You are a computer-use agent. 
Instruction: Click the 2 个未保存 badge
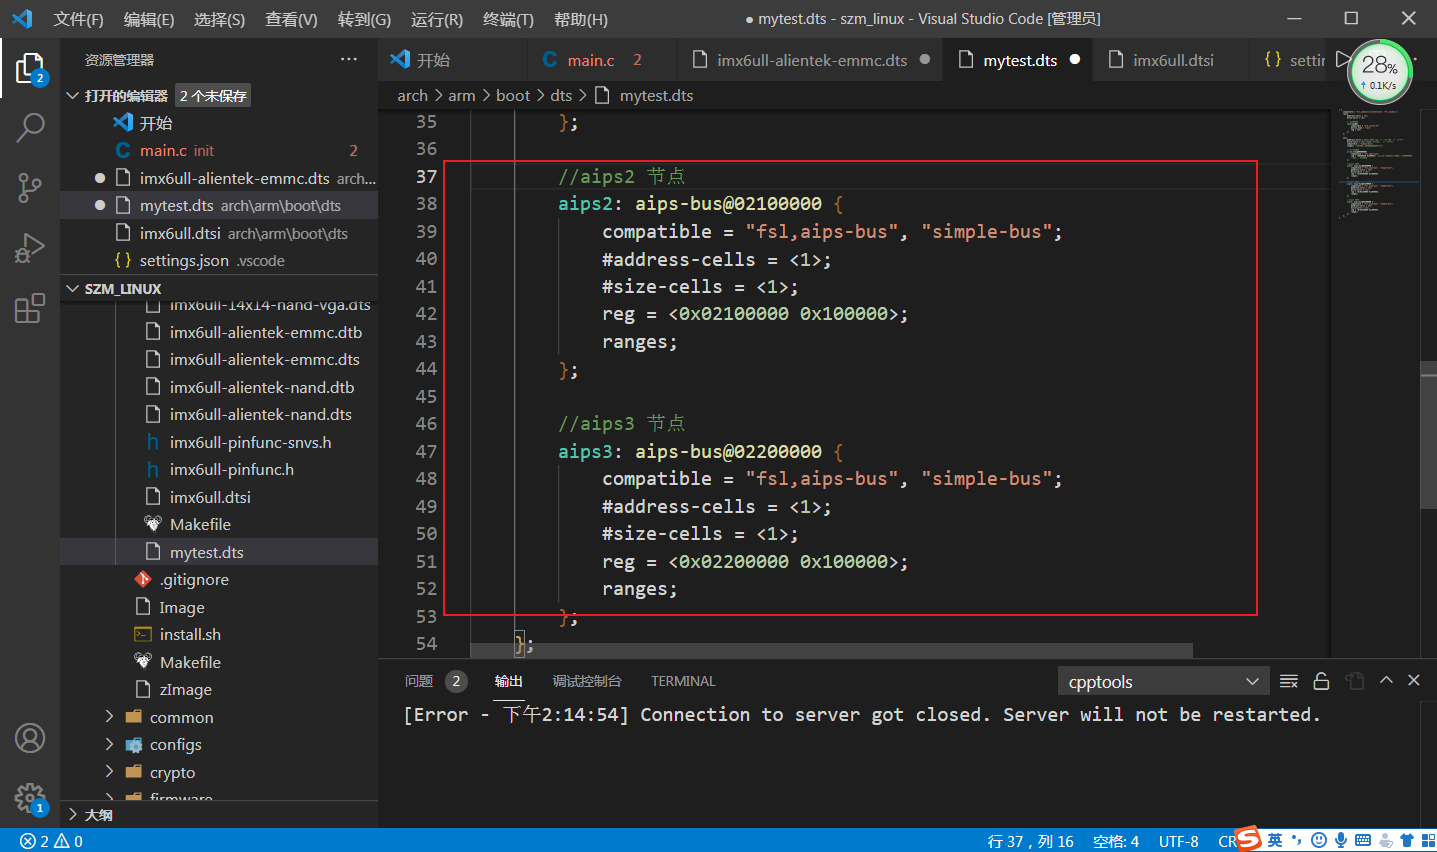(x=213, y=95)
